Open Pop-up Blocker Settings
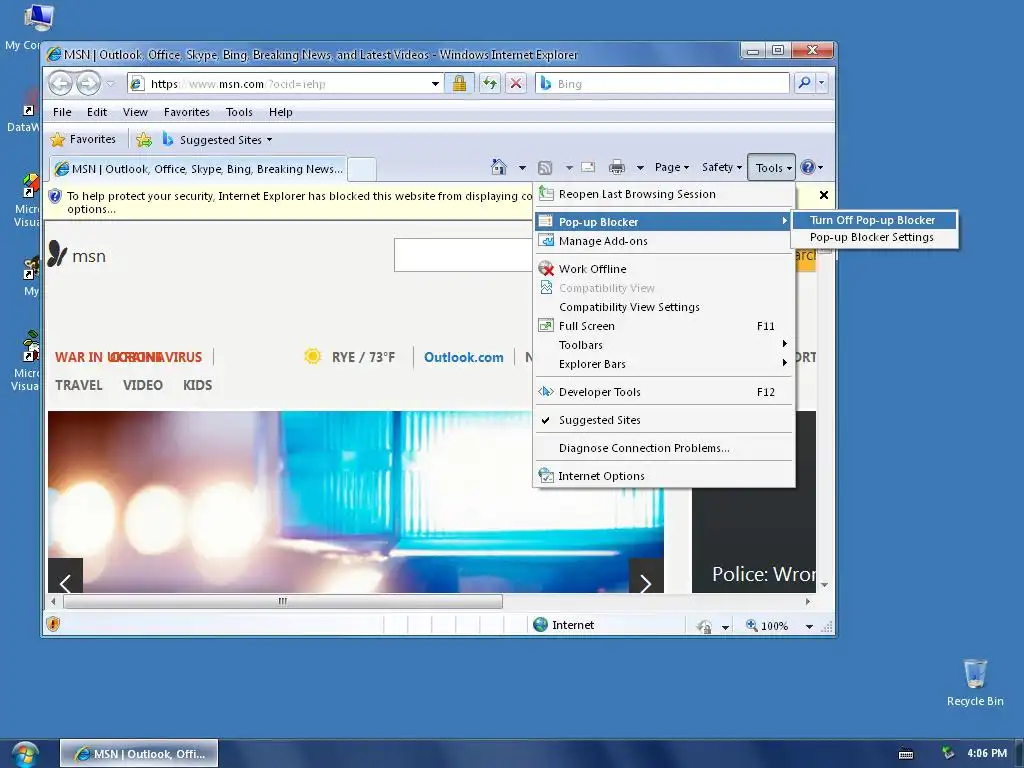The image size is (1024, 768). click(x=874, y=238)
